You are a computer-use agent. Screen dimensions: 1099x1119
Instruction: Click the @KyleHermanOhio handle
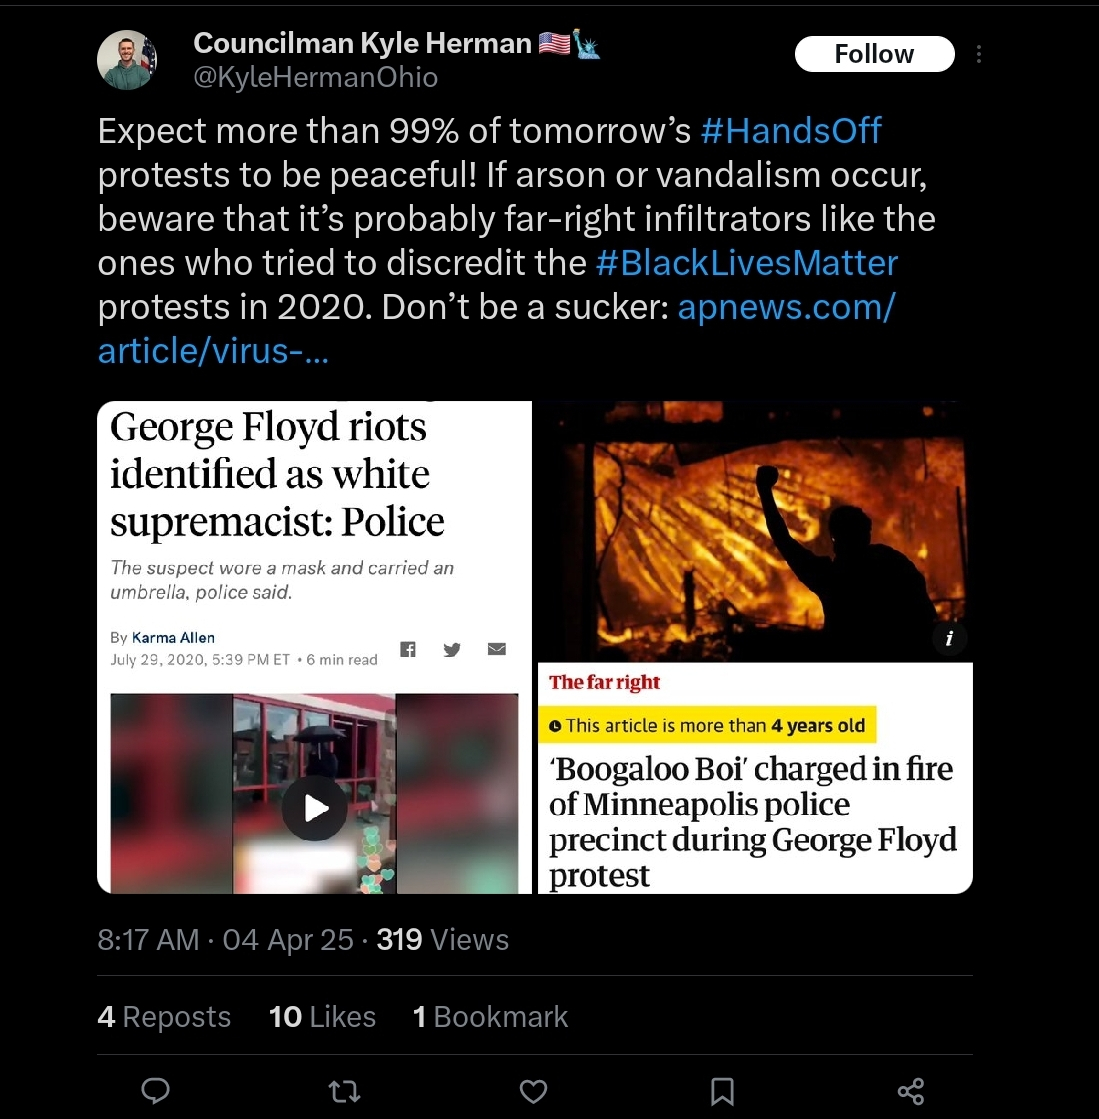point(315,77)
